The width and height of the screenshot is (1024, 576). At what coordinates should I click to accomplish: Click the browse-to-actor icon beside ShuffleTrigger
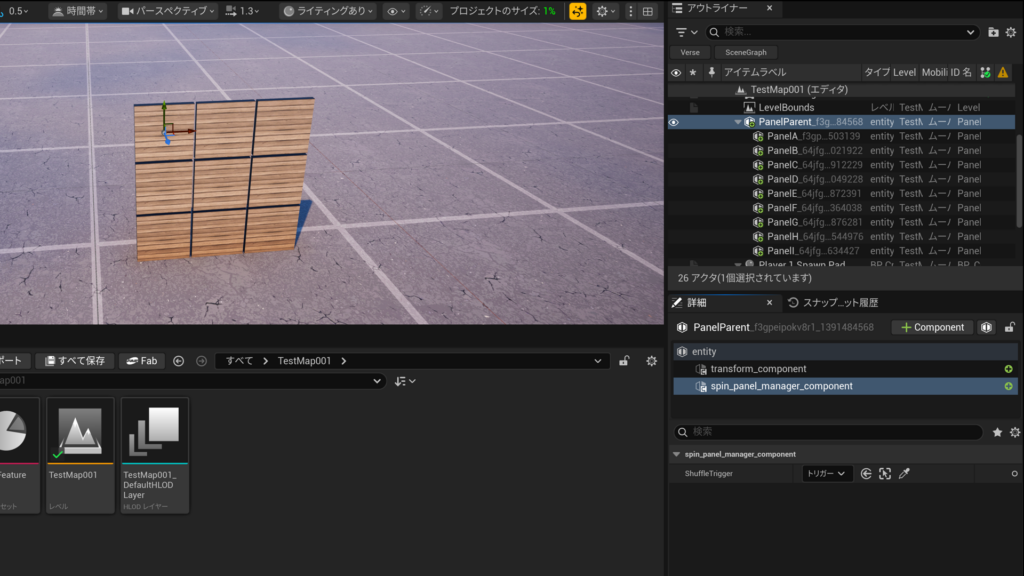tap(885, 474)
